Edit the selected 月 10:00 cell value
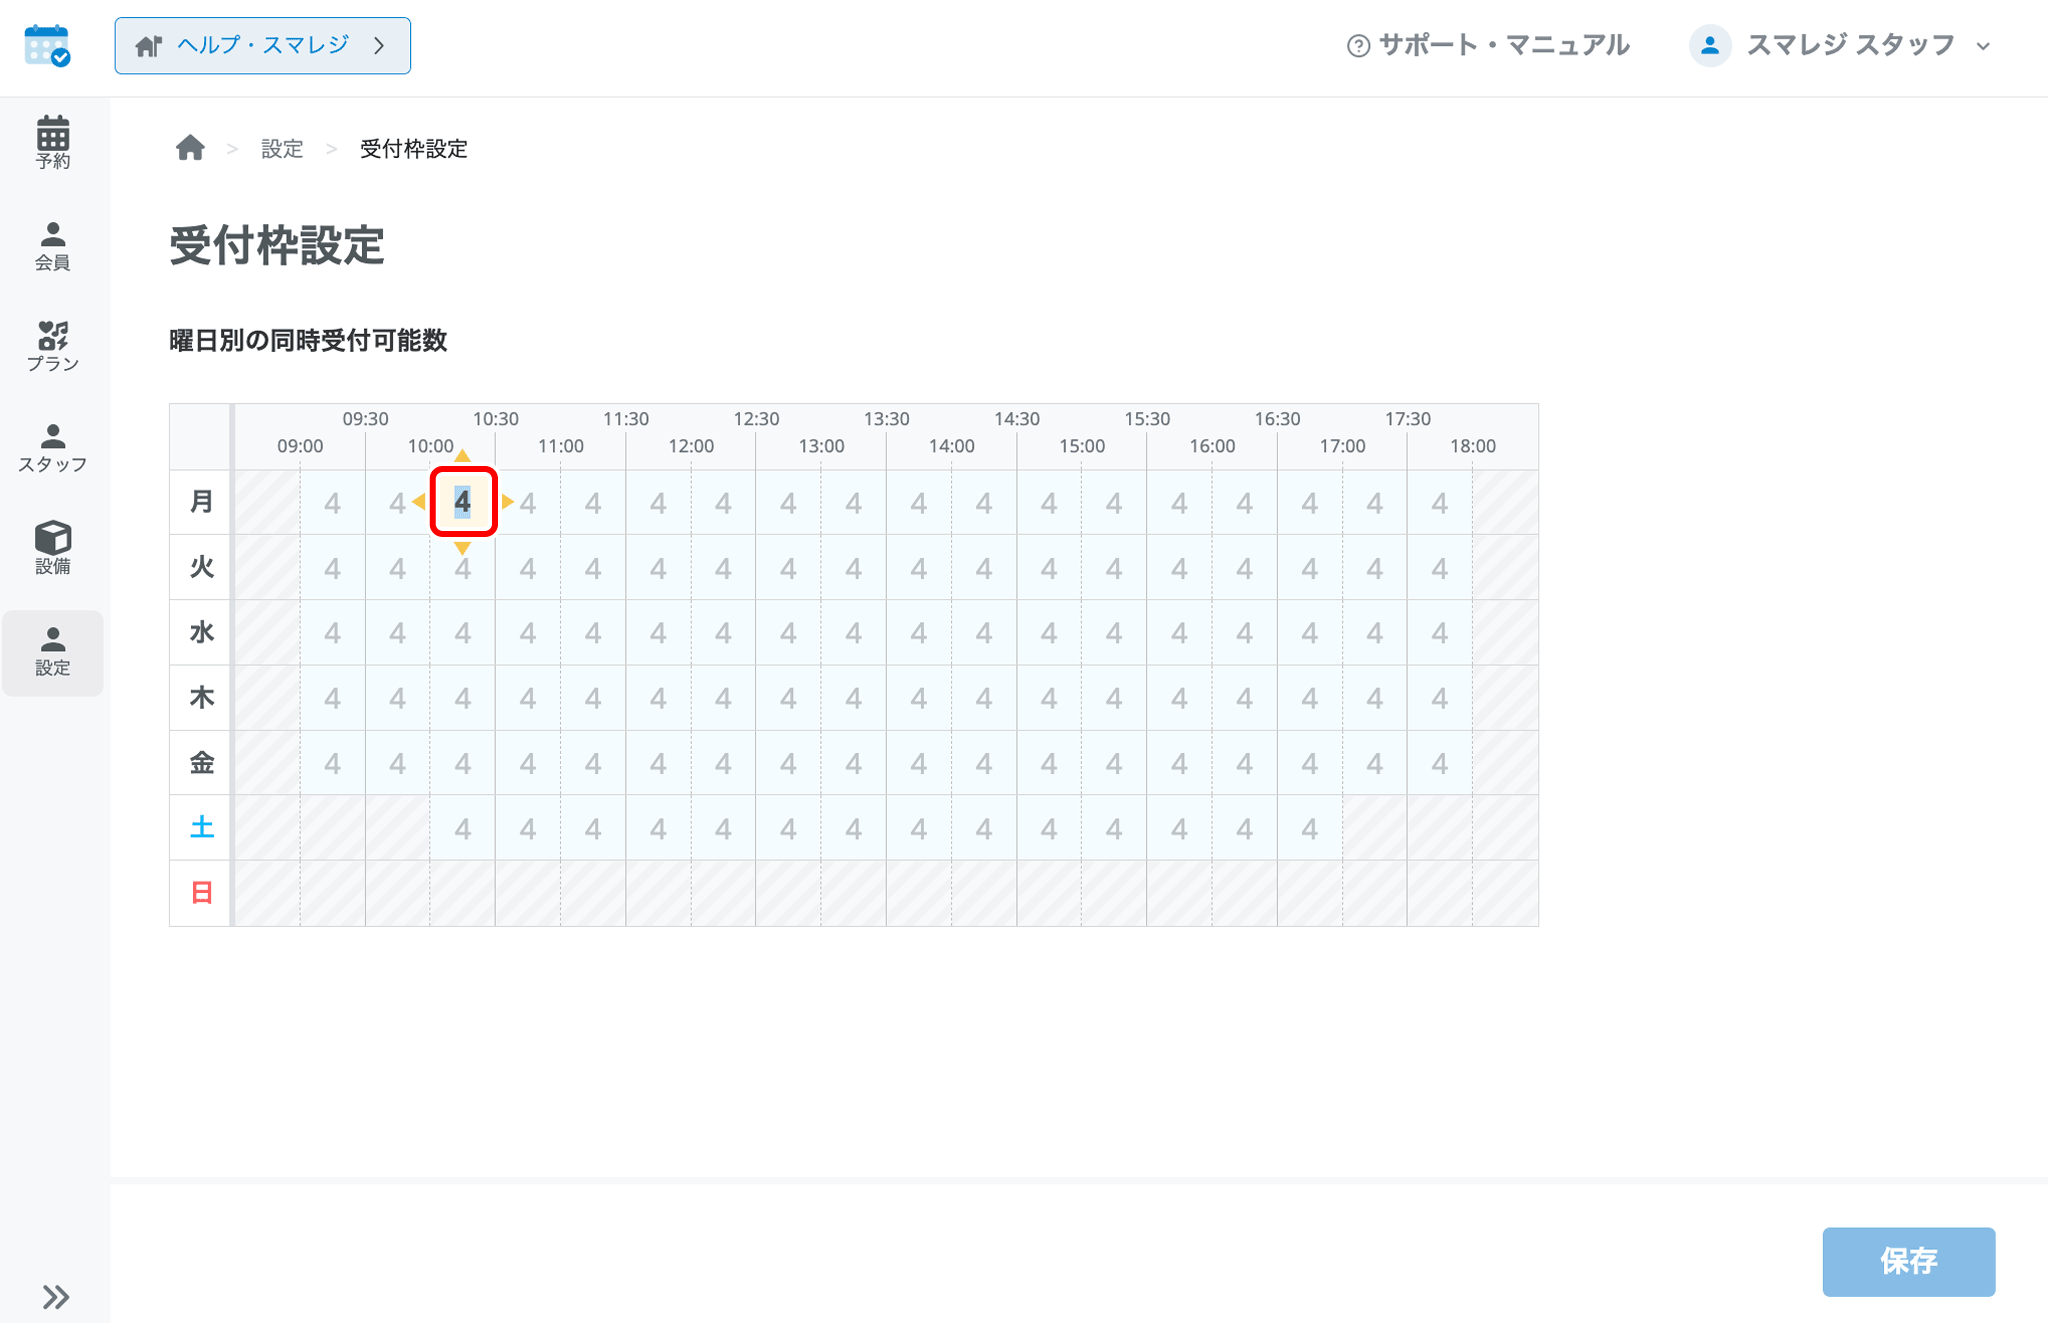 coord(463,502)
